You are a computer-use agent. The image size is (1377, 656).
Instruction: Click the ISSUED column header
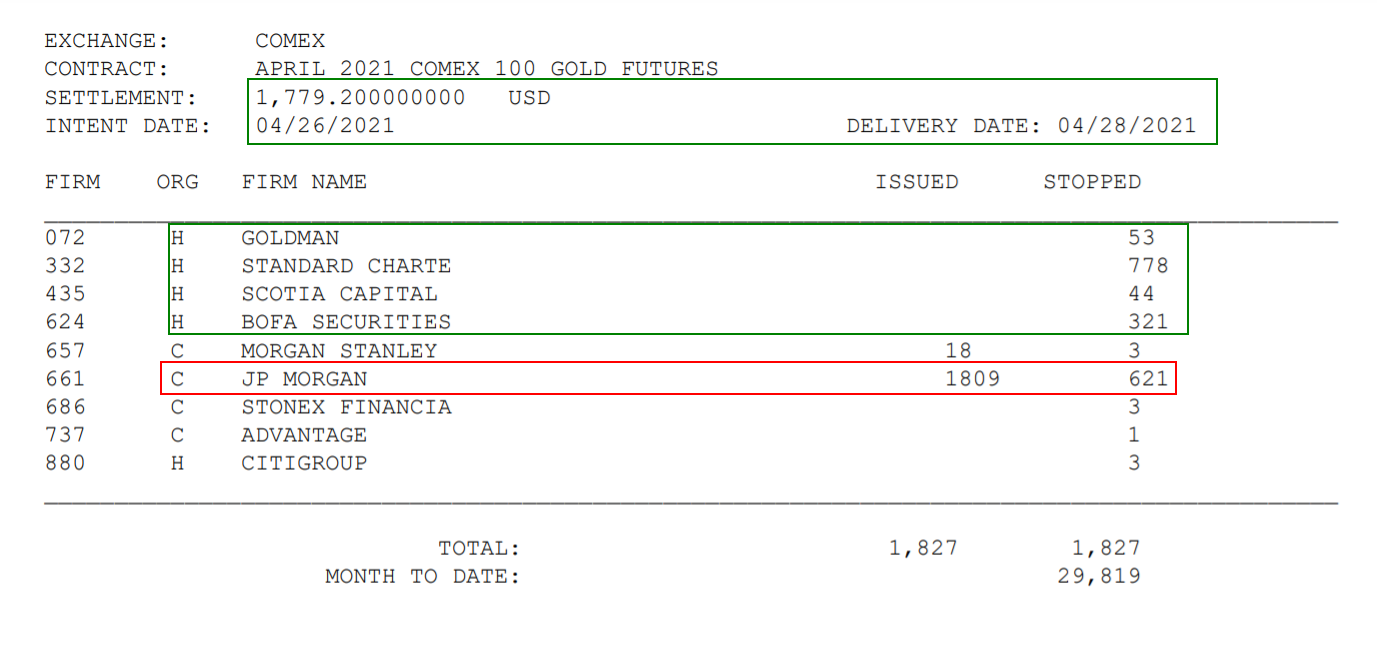tap(917, 182)
